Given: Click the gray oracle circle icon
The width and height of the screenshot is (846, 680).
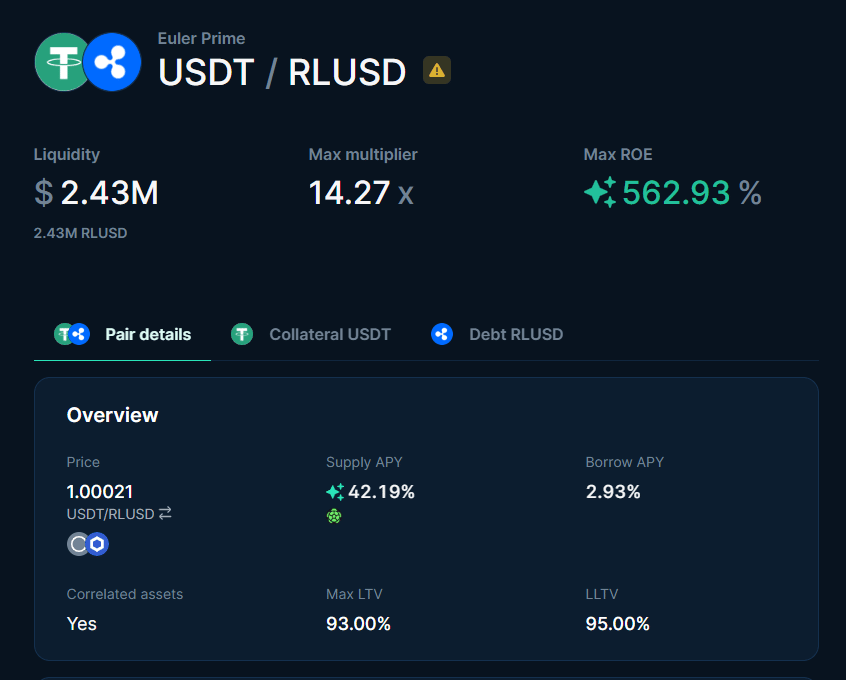Looking at the screenshot, I should tap(78, 543).
